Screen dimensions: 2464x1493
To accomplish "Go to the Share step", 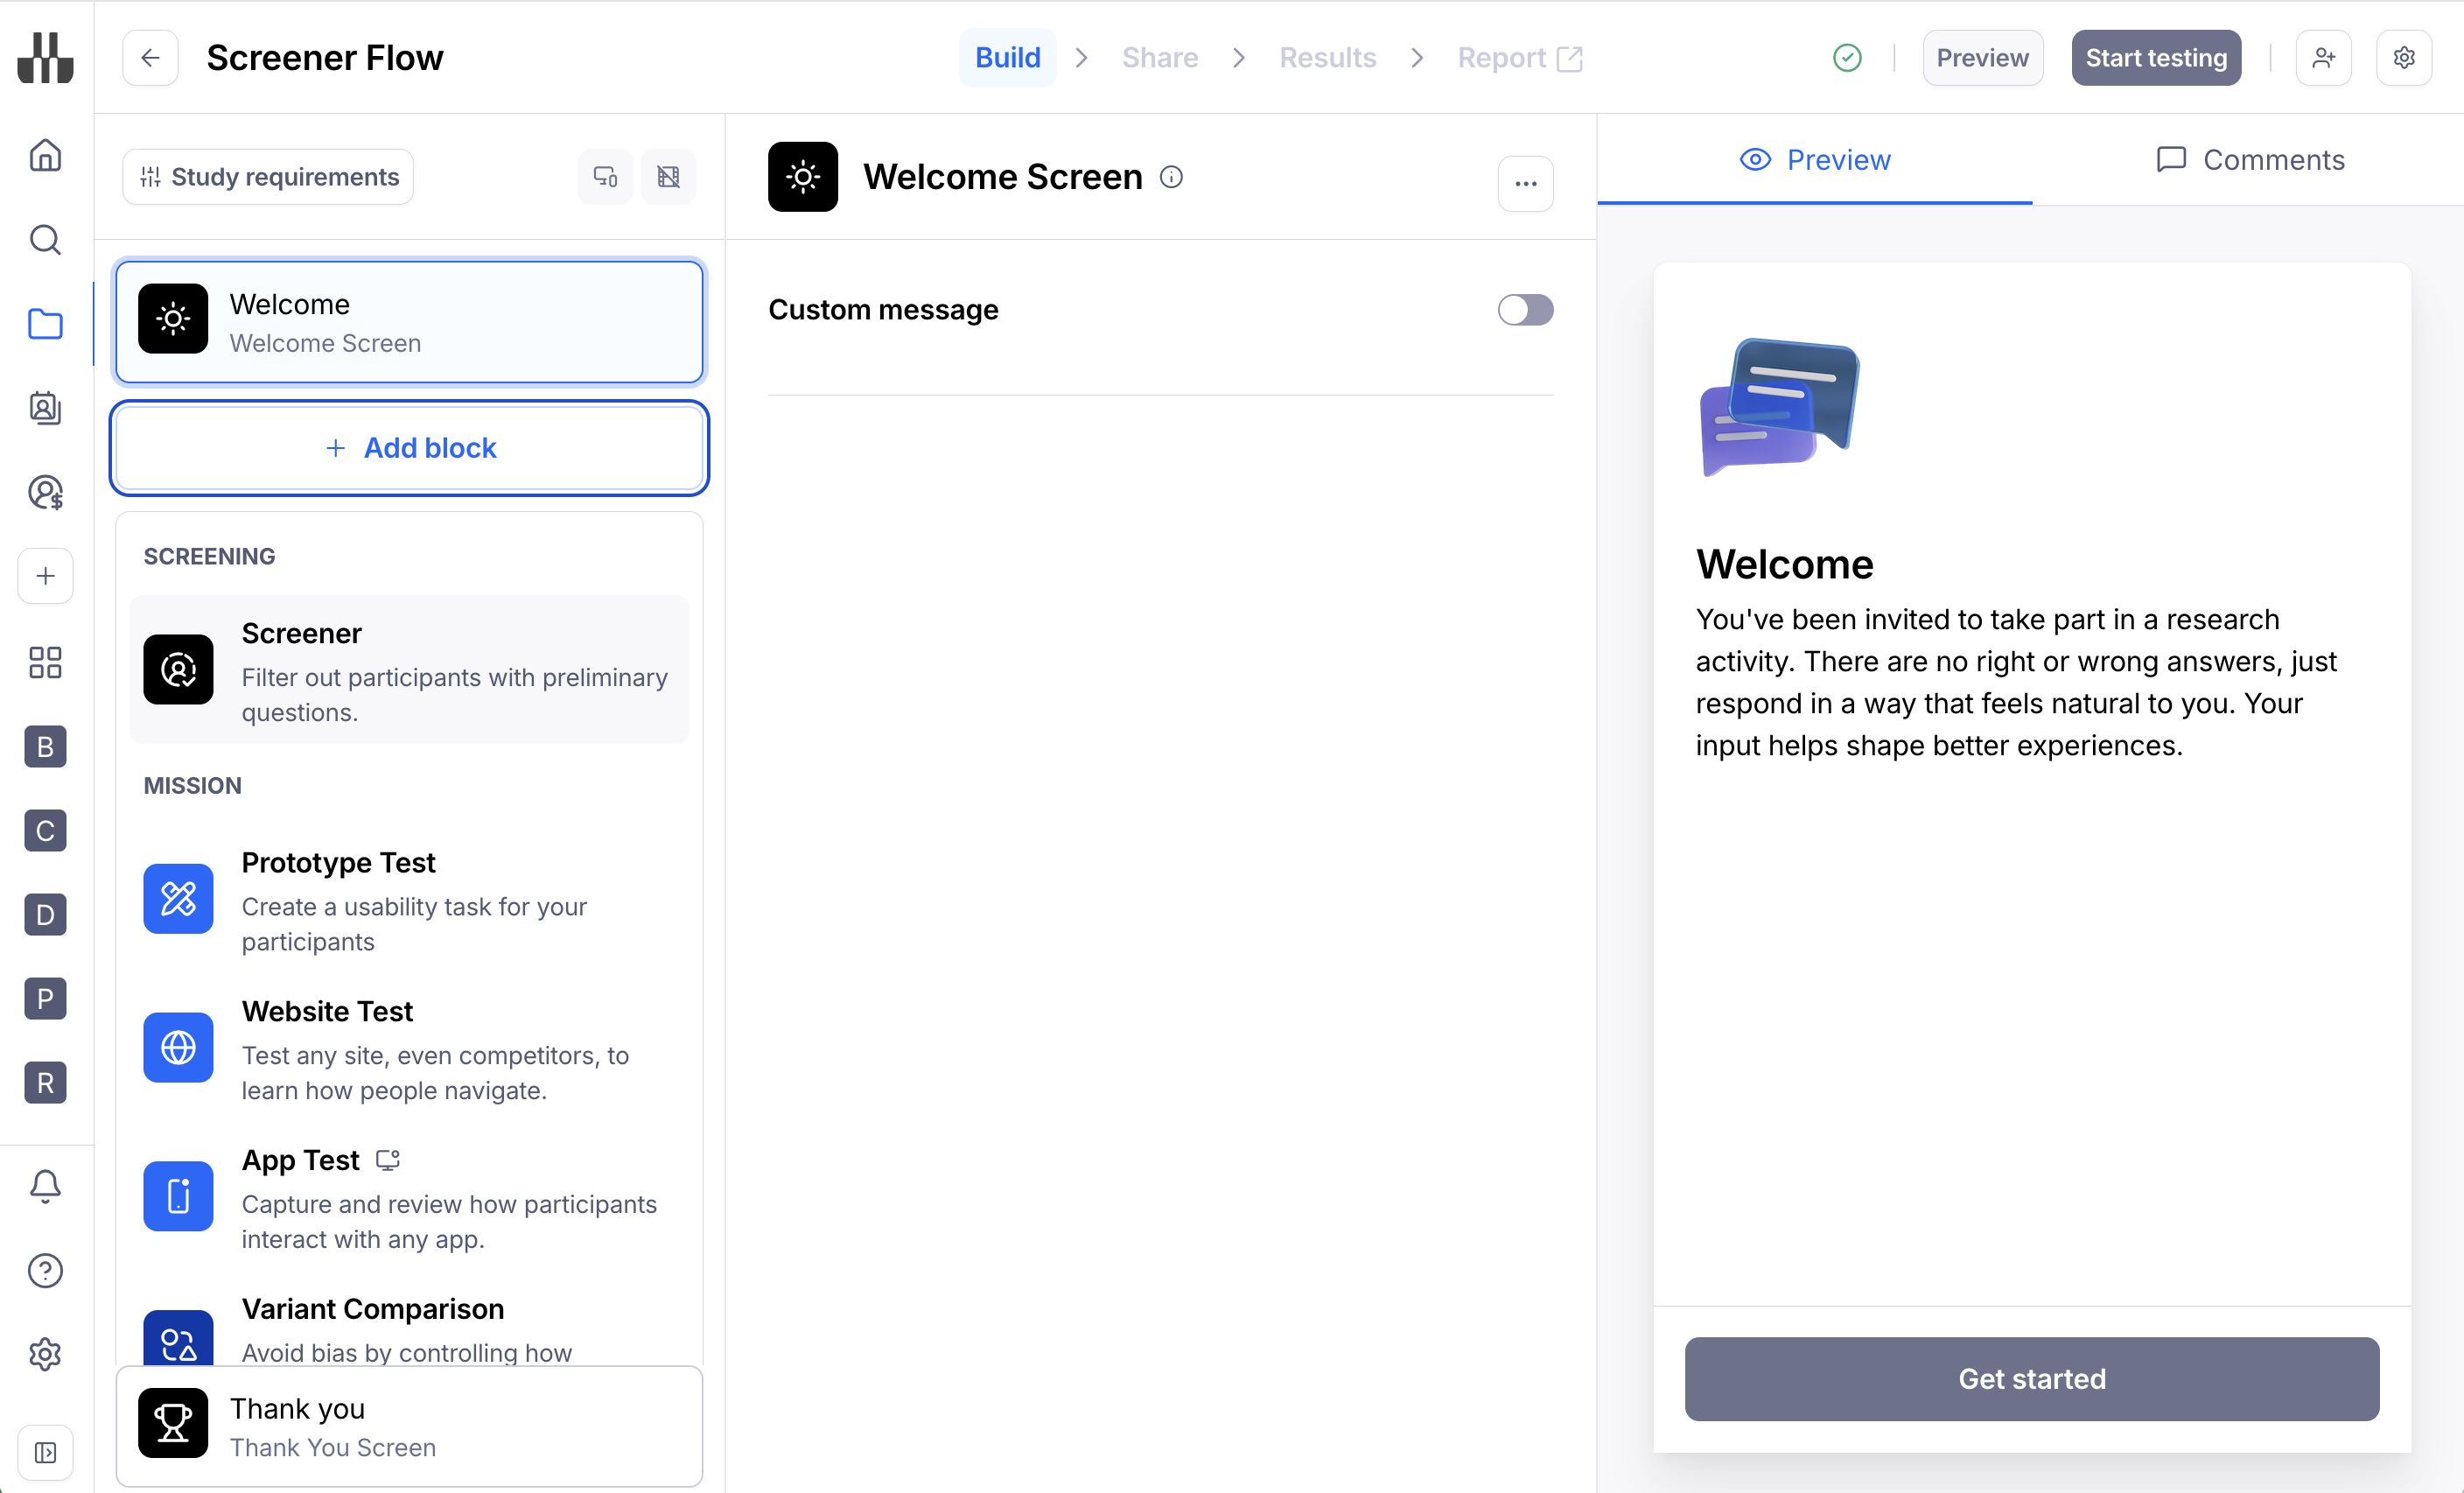I will click(x=1159, y=58).
